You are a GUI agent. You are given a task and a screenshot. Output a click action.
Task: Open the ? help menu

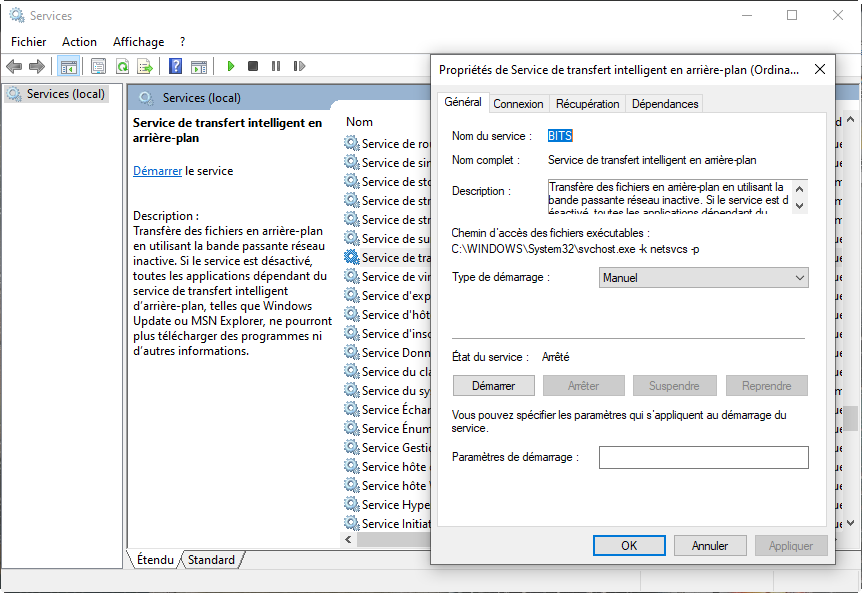[x=183, y=42]
